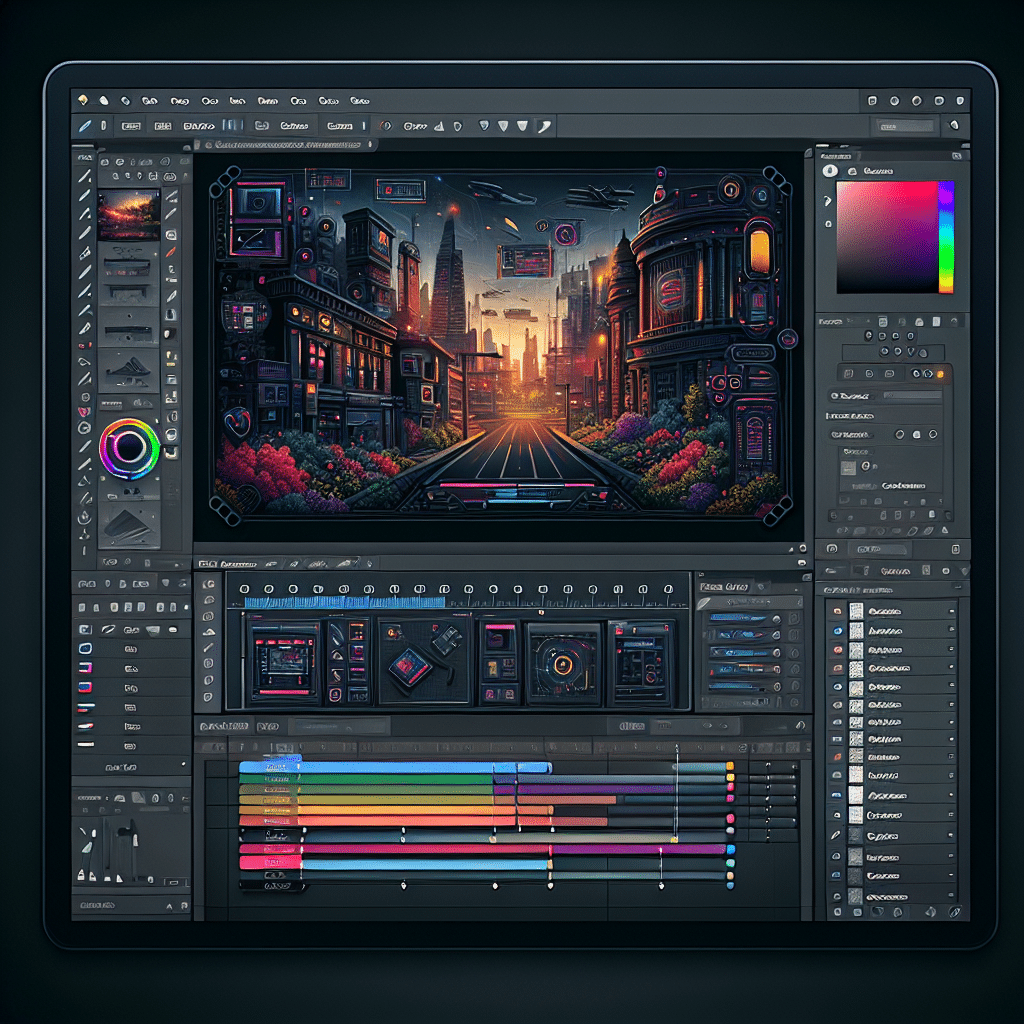Select the blue pencil tool in options bar
This screenshot has width=1024, height=1024.
point(85,126)
